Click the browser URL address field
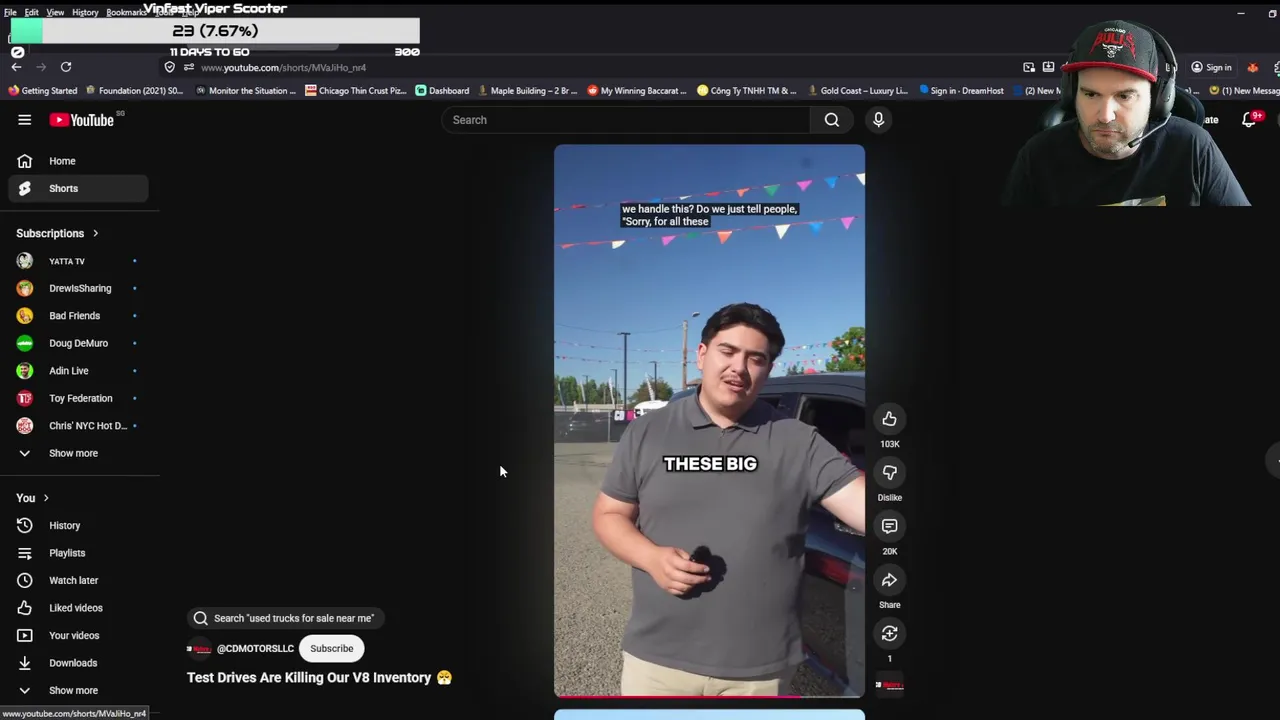 tap(590, 67)
